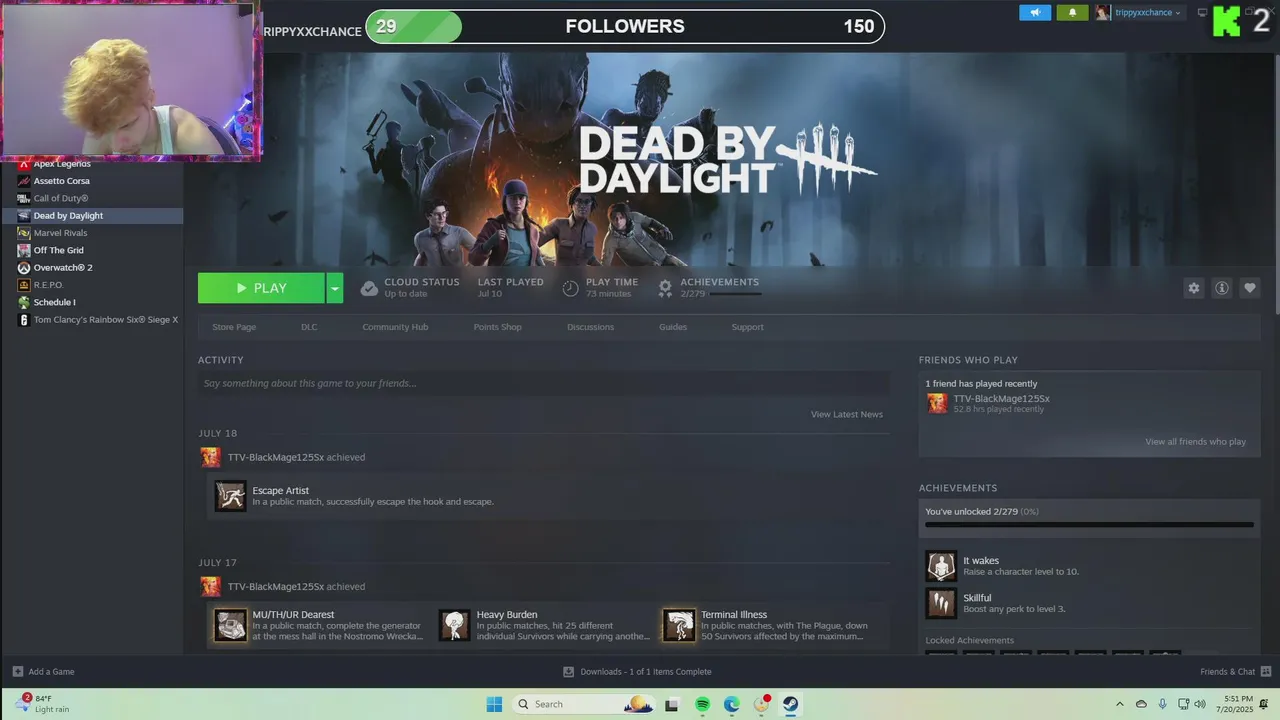Open the announcements megaphone button
The height and width of the screenshot is (720, 1280).
[1035, 12]
